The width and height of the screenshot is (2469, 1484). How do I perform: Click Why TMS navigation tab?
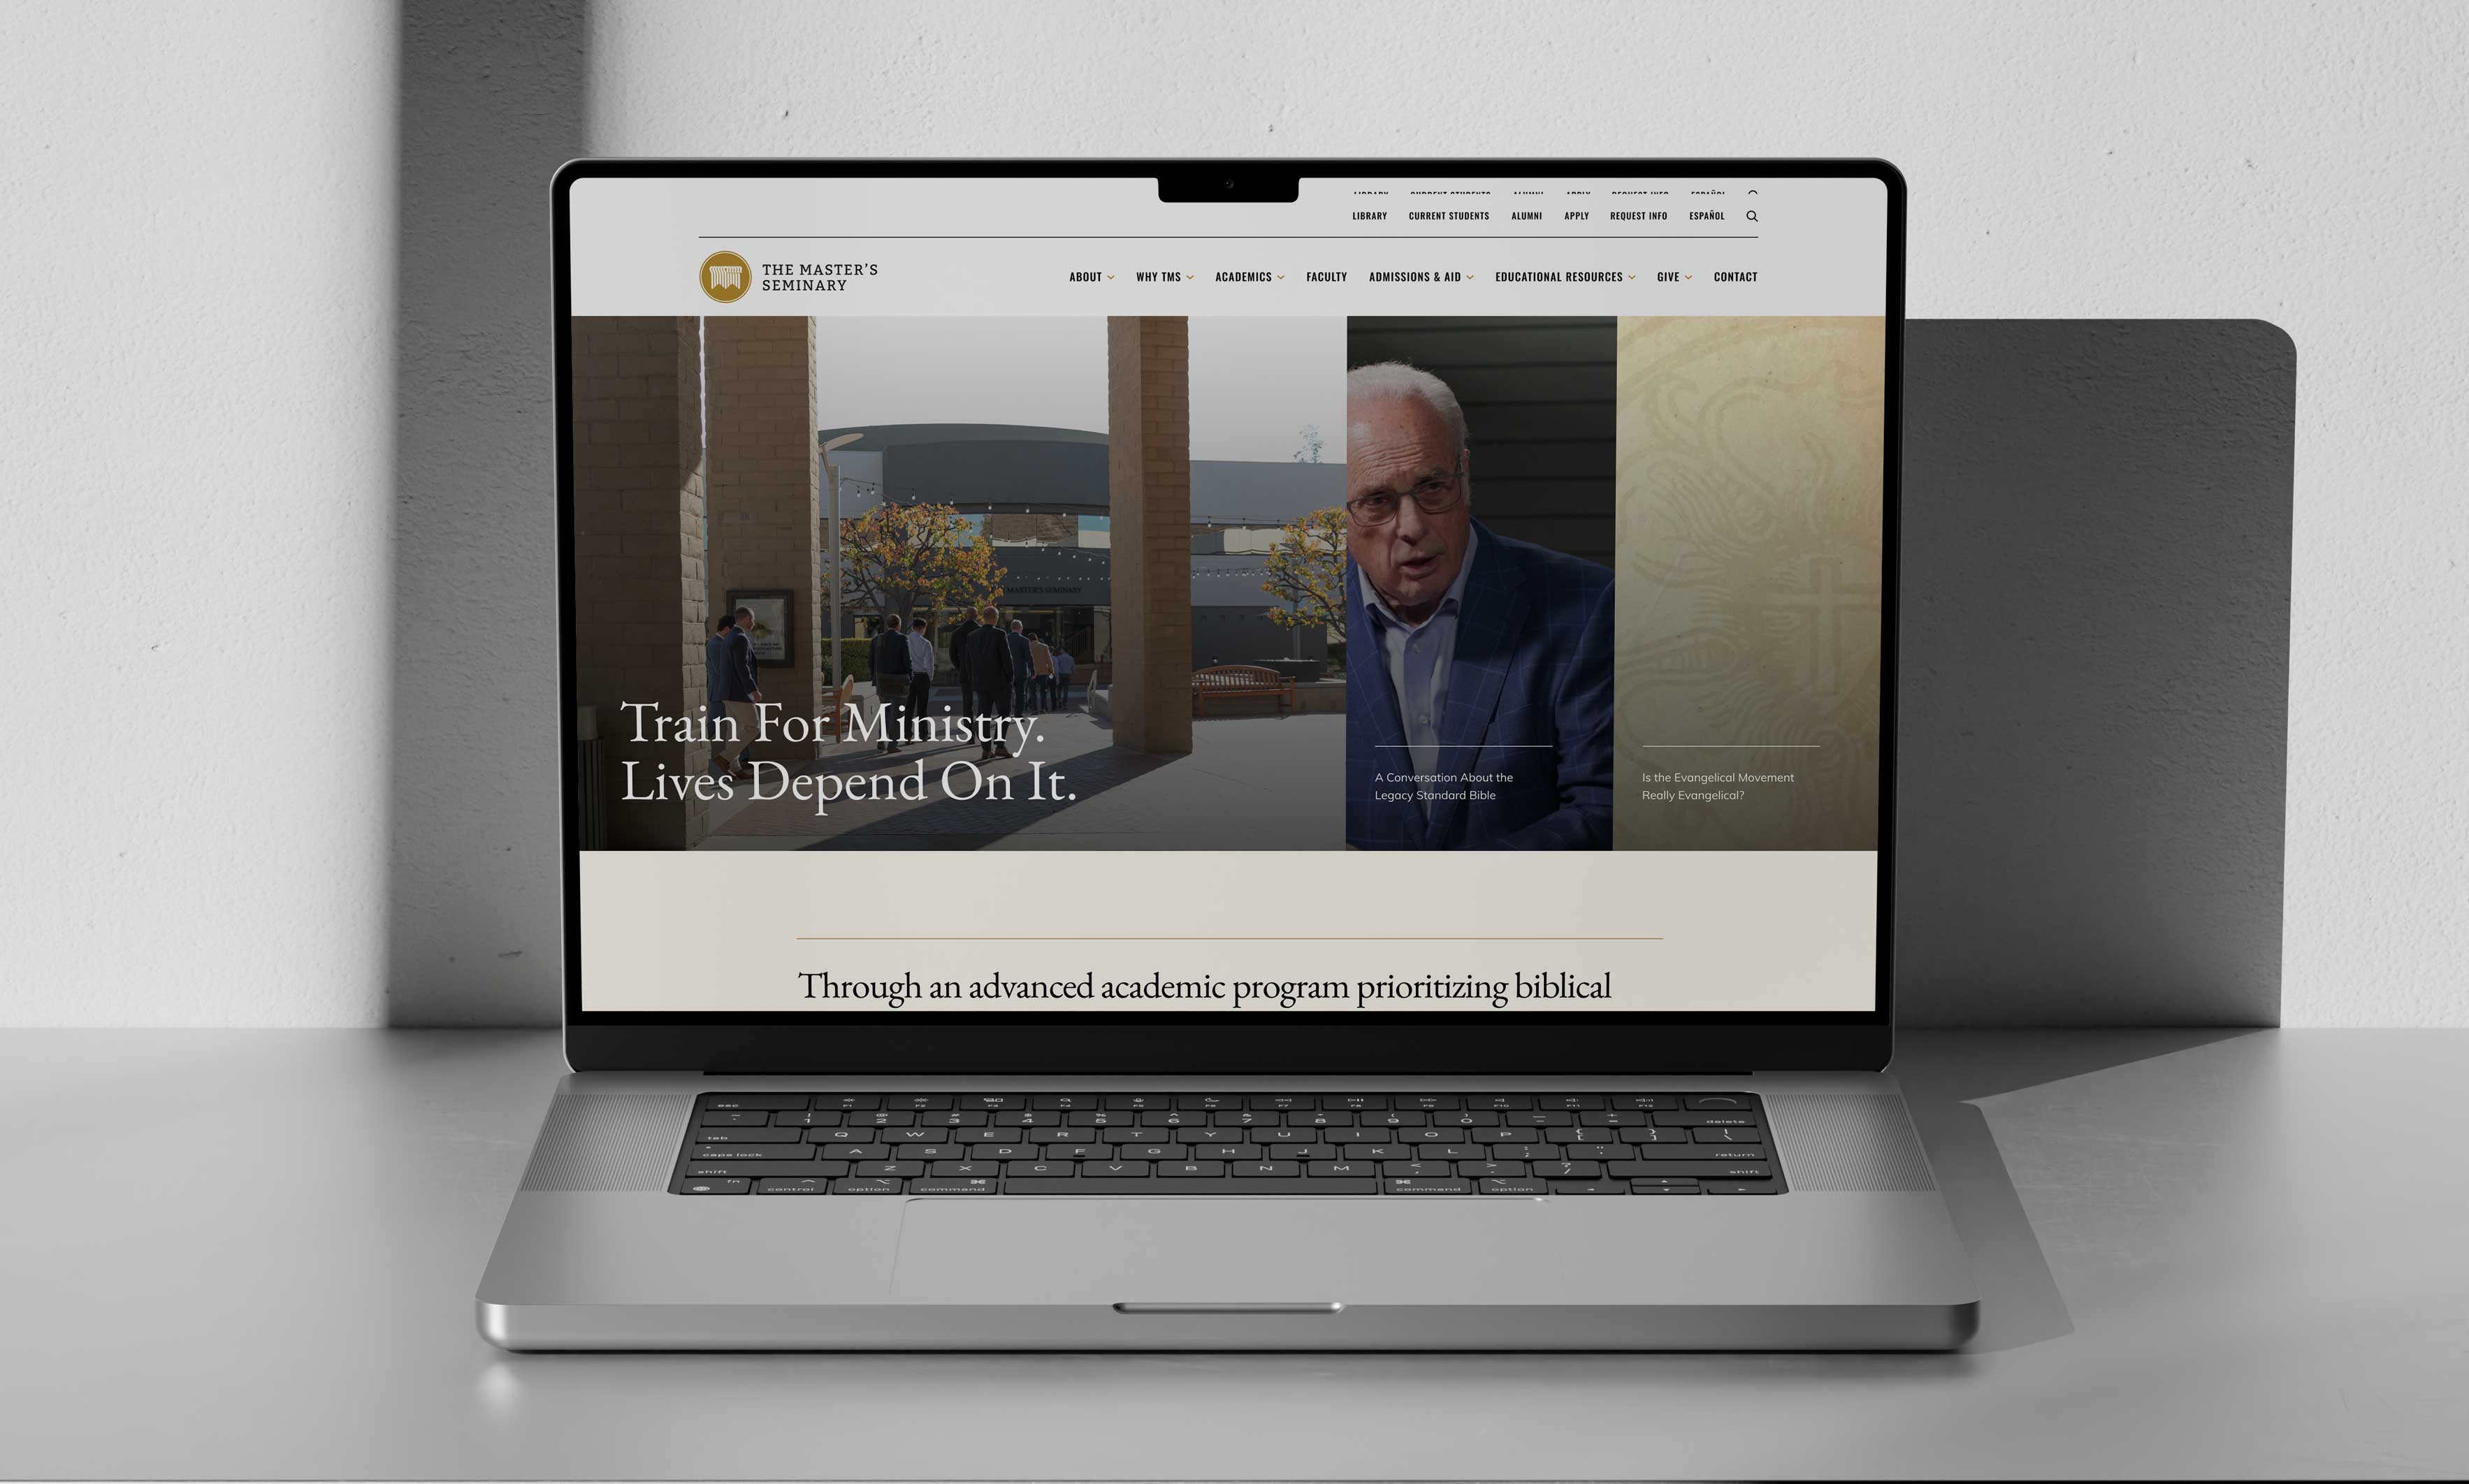point(1162,277)
